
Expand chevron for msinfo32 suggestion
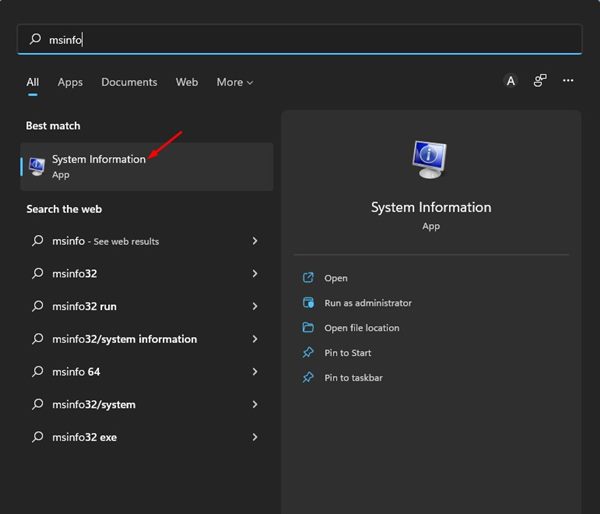255,274
